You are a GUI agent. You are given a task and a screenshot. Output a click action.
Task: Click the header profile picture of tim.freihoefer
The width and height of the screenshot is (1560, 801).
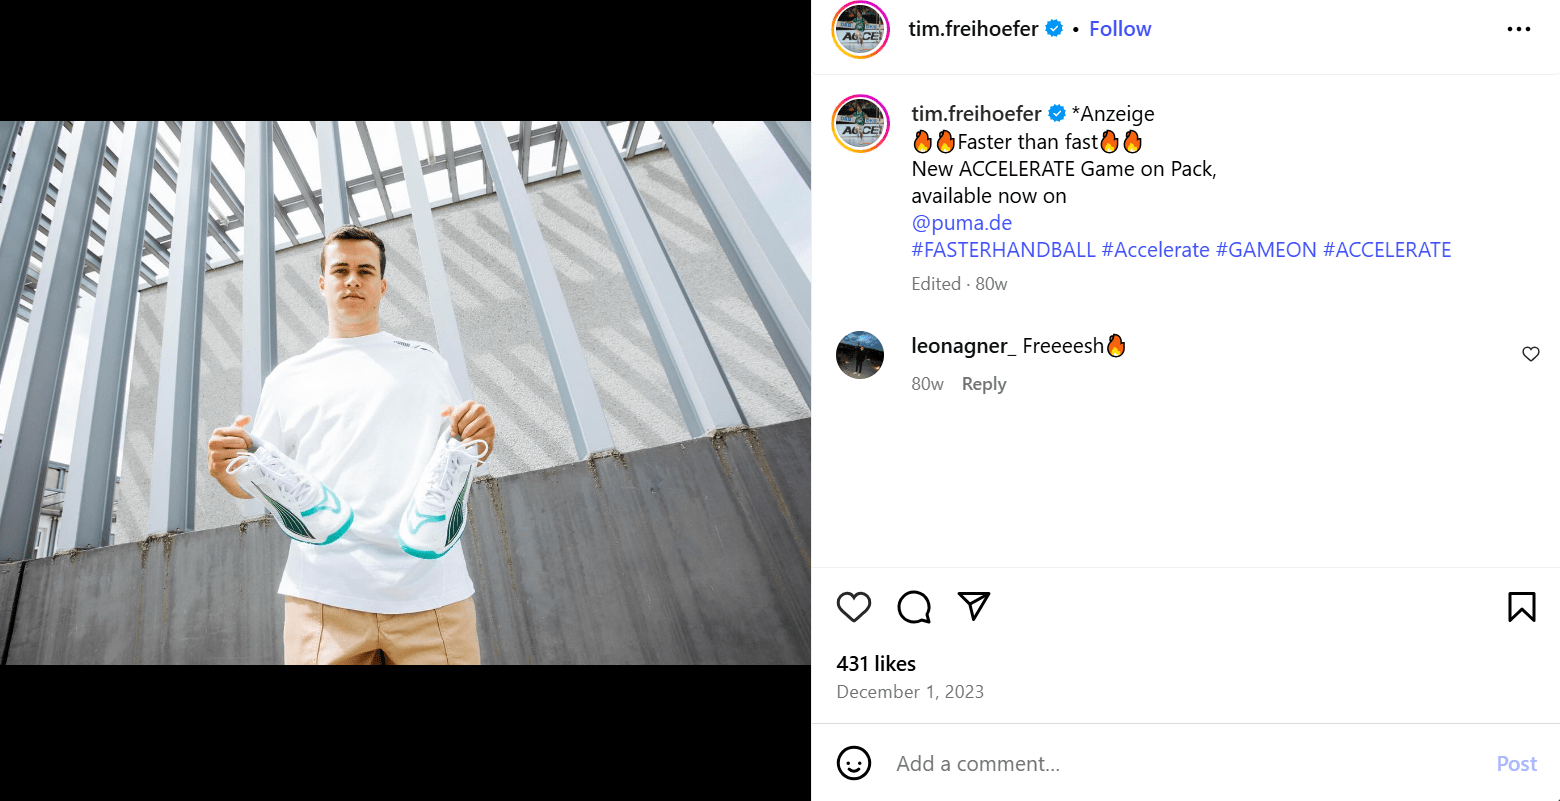861,30
